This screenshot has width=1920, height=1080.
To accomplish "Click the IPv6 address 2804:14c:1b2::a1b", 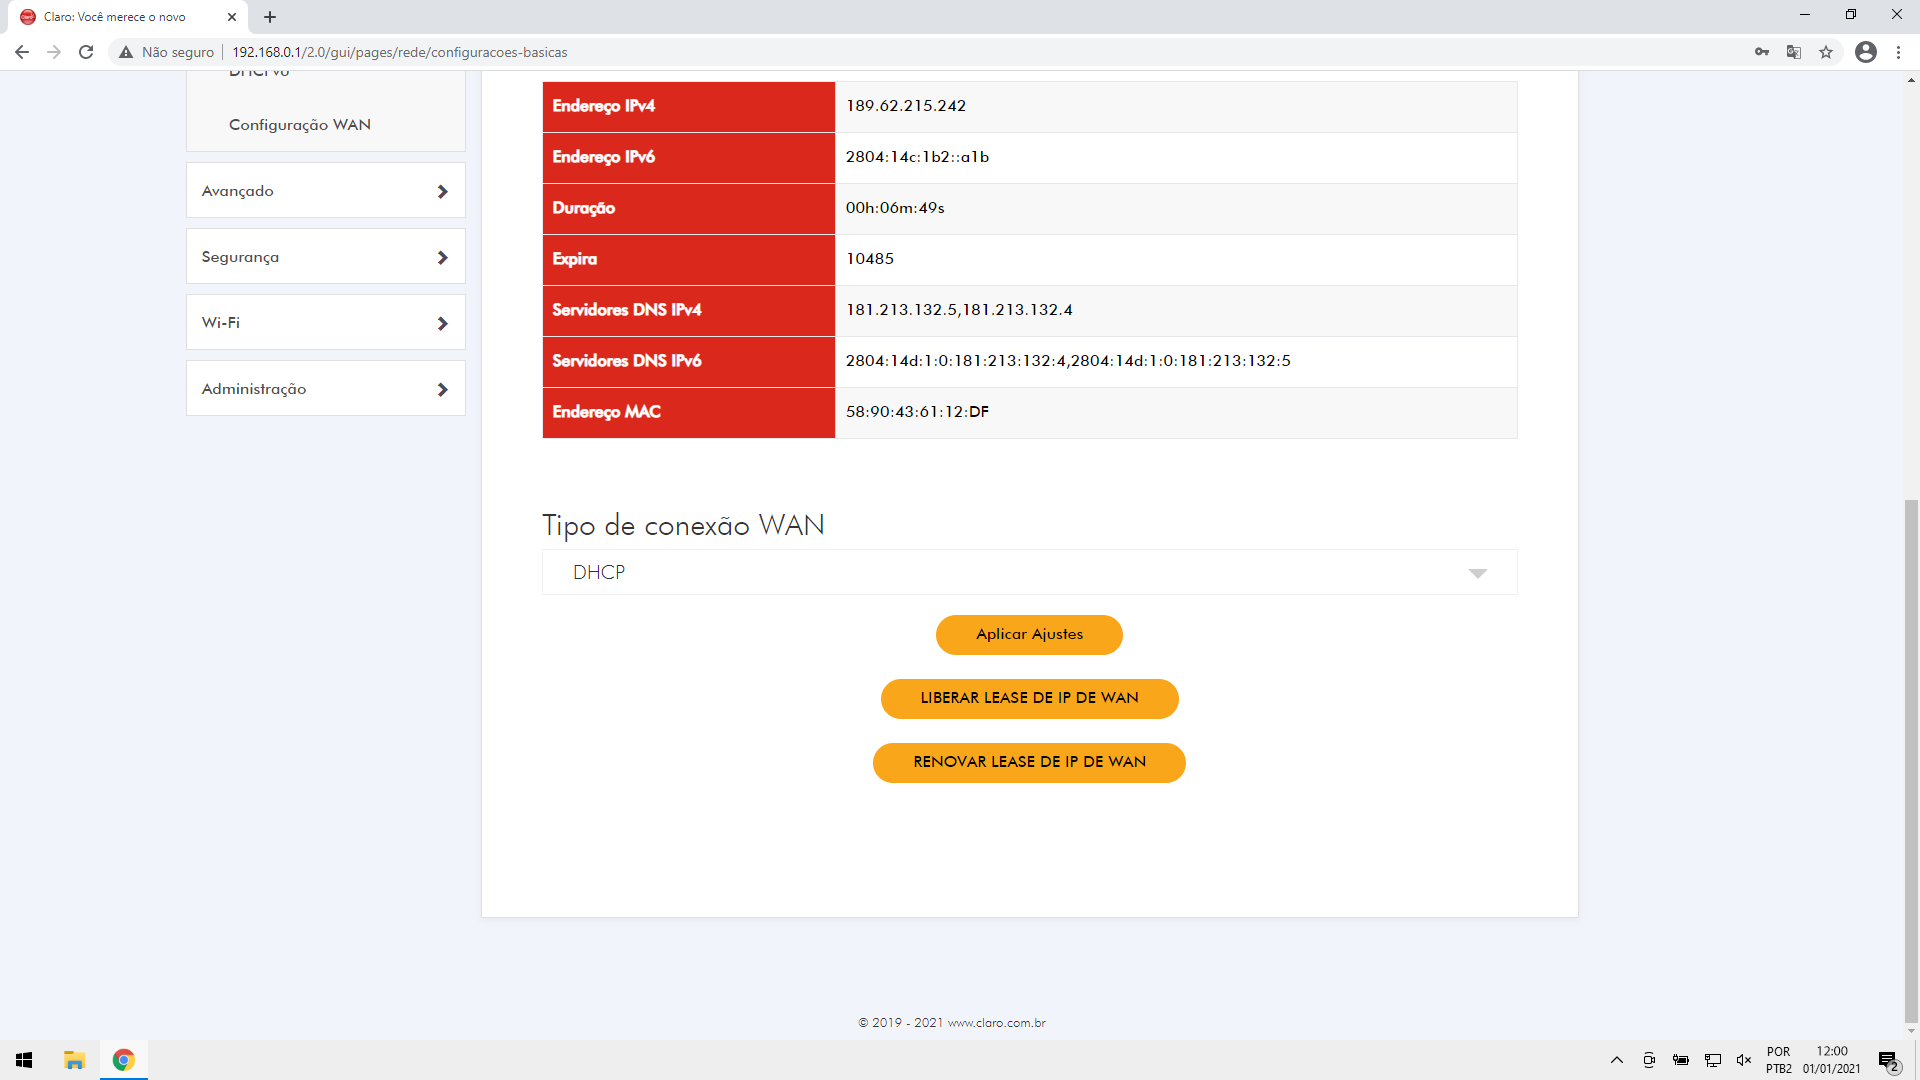I will tap(917, 157).
